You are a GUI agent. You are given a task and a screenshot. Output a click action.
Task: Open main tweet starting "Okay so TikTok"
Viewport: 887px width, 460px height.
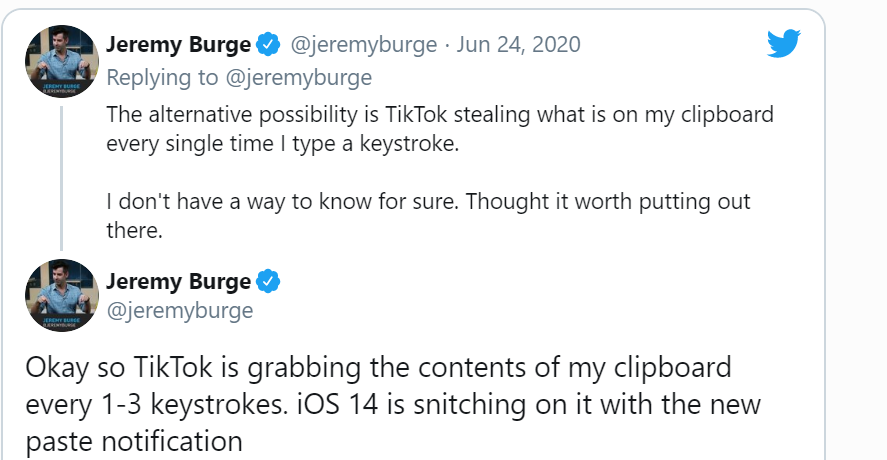click(393, 404)
